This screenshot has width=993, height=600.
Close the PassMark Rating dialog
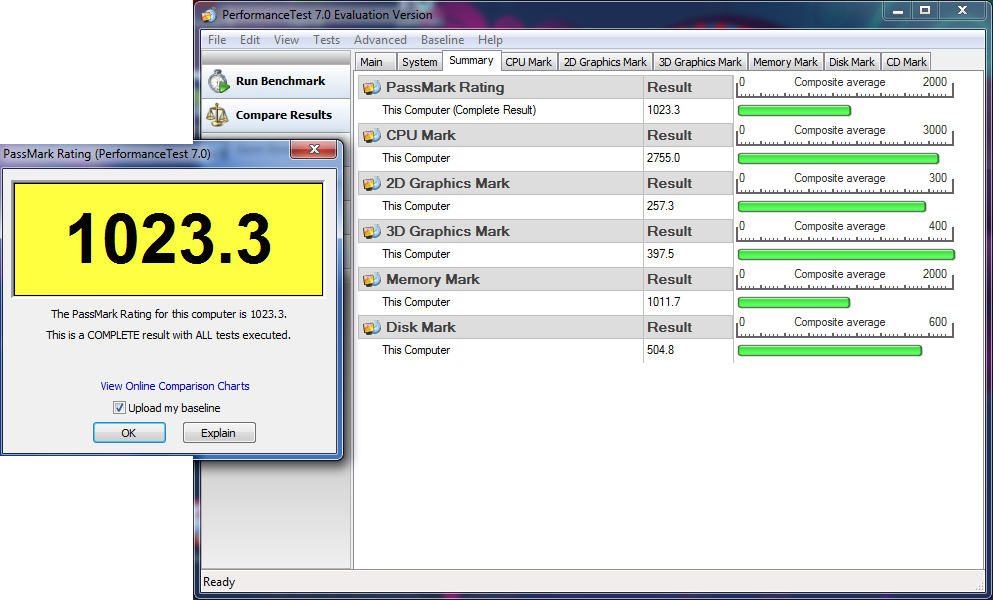313,150
